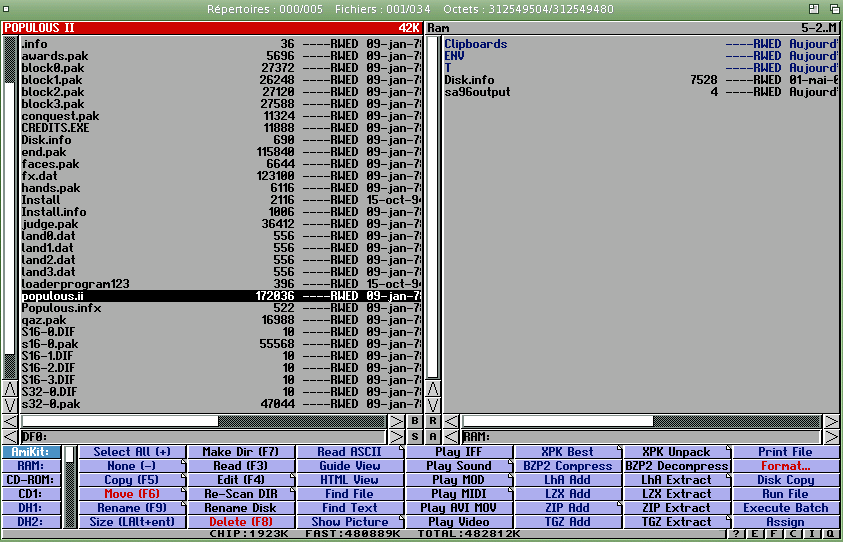Click right arrow of Ram panel horizontal scrollbar

point(831,421)
